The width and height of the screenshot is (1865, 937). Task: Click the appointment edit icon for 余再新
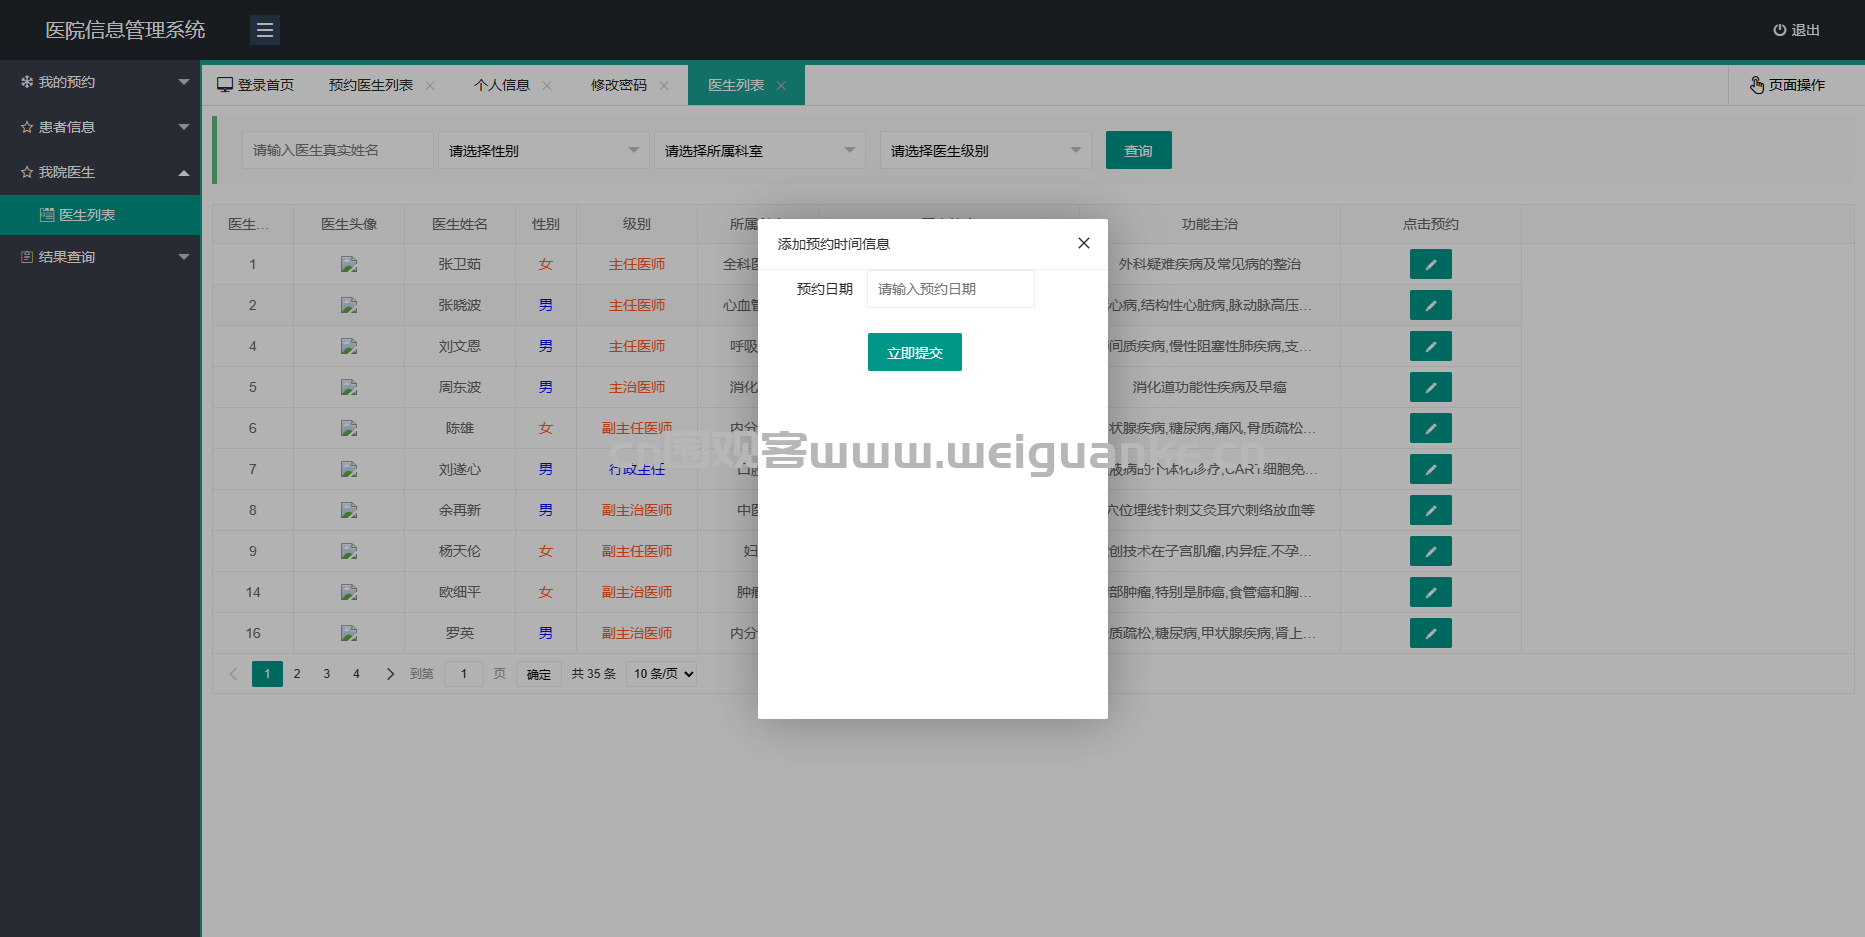(1431, 510)
